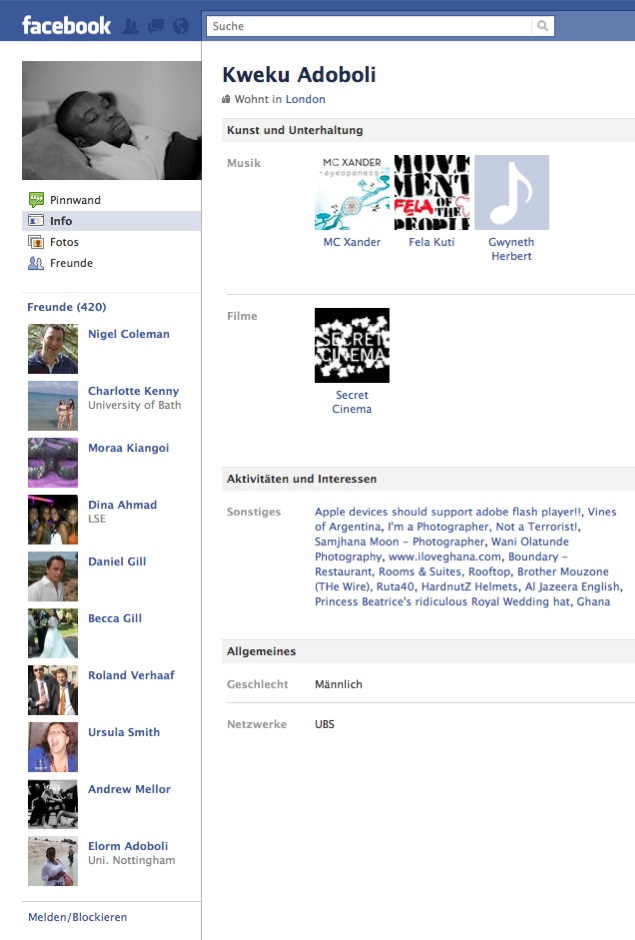
Task: Open Becca Gill's profile link
Action: 115,618
